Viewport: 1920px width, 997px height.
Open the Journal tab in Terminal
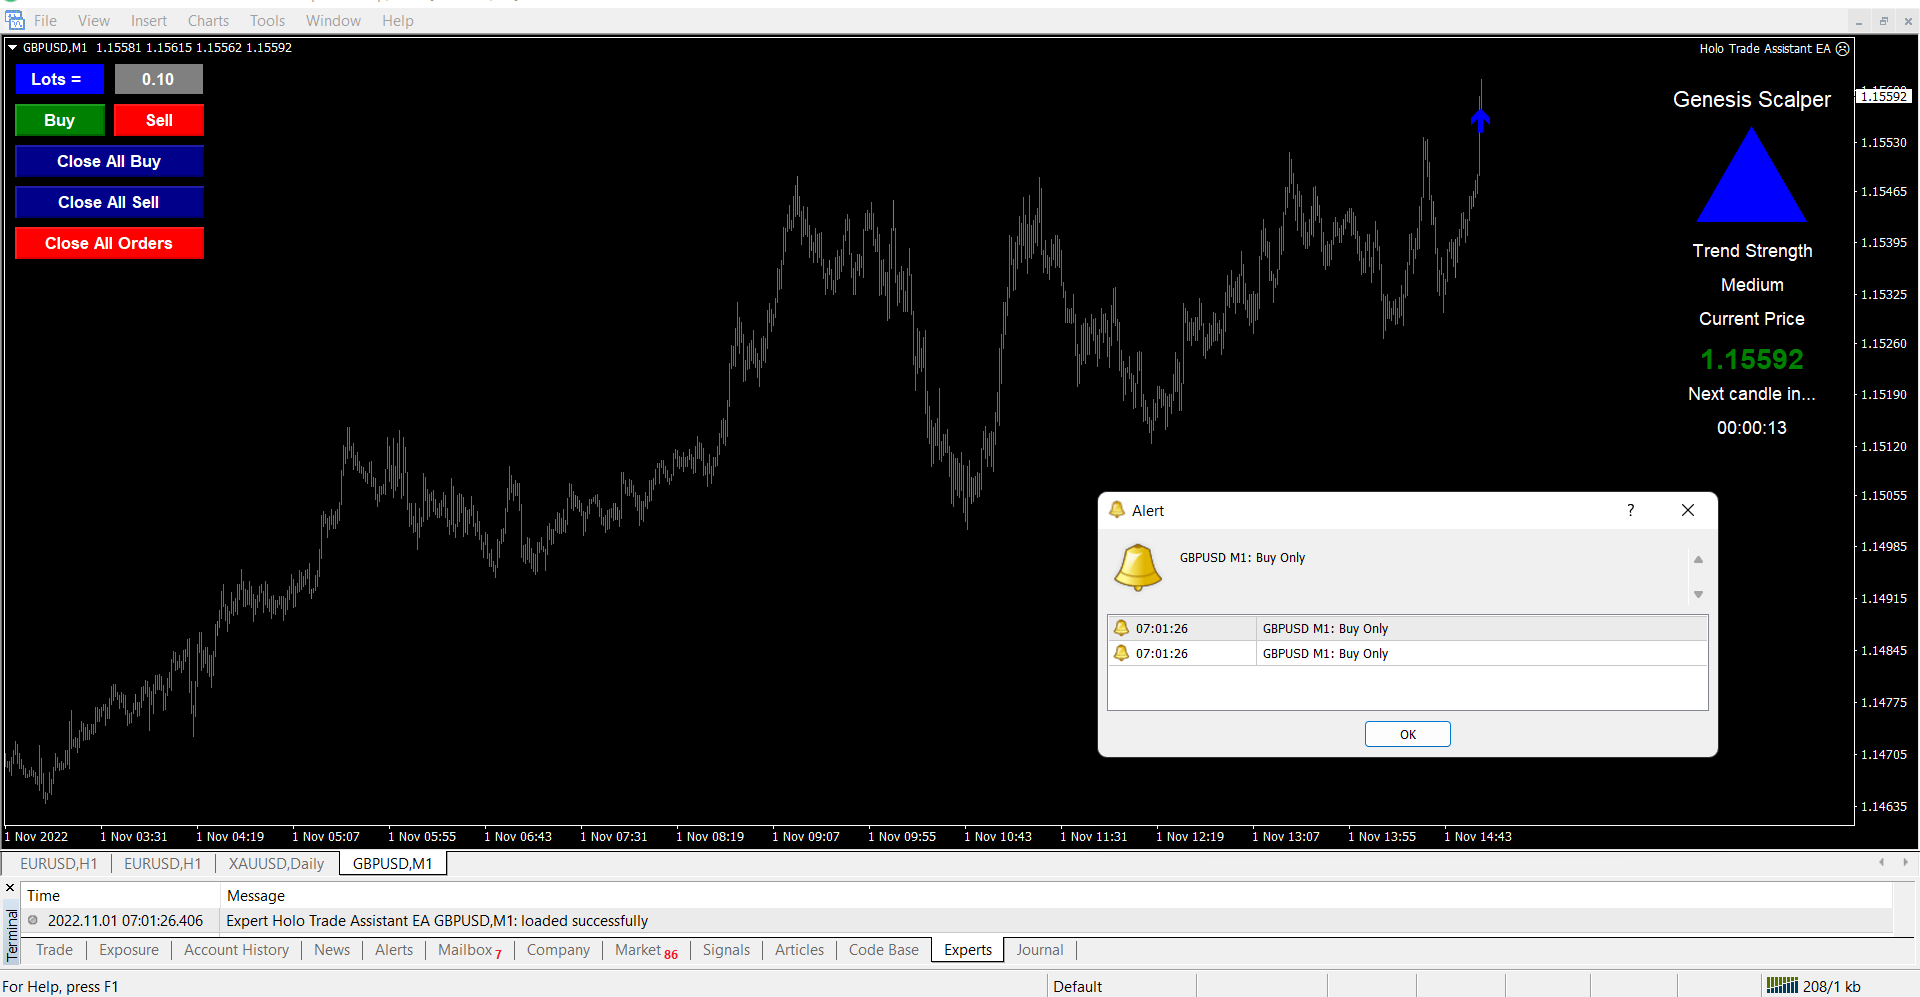[1039, 950]
